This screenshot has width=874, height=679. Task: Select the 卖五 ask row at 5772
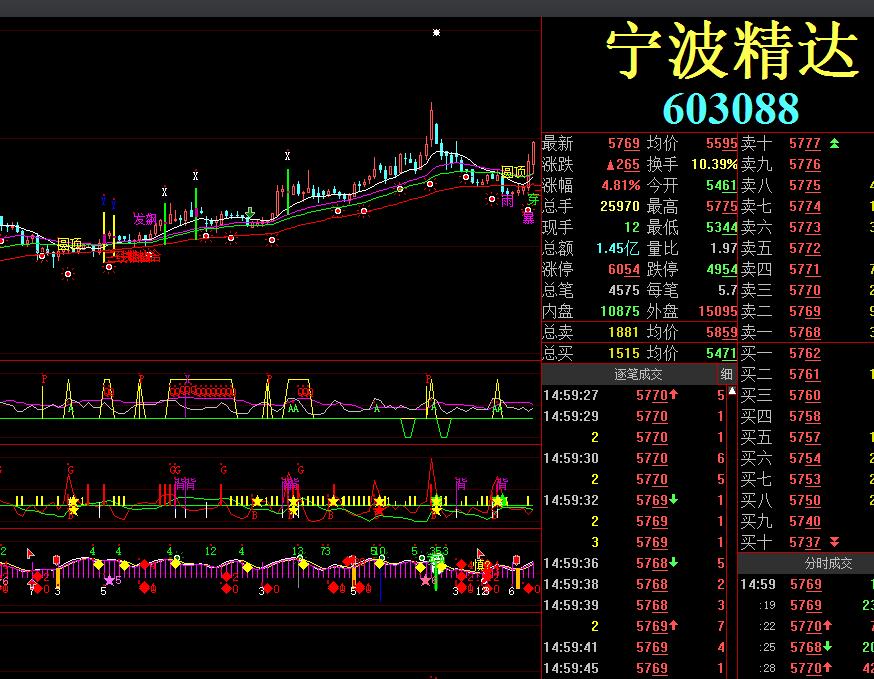coord(806,248)
